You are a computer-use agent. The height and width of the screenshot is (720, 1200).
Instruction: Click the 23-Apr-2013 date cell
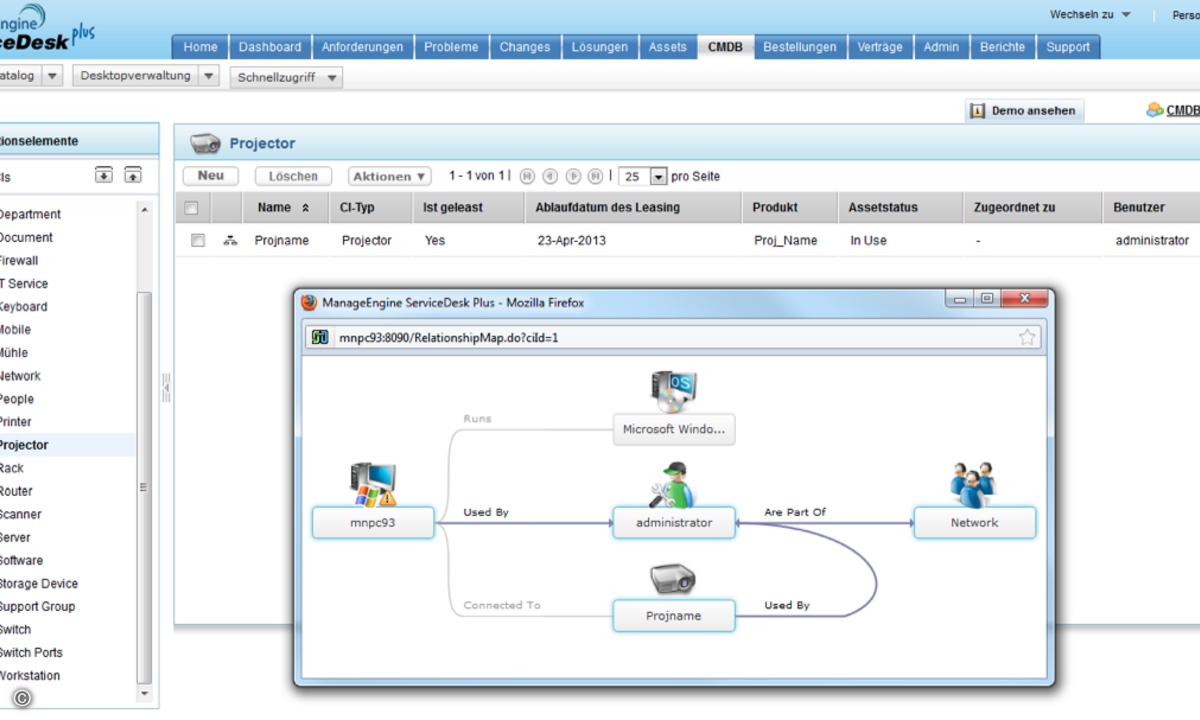tap(572, 241)
